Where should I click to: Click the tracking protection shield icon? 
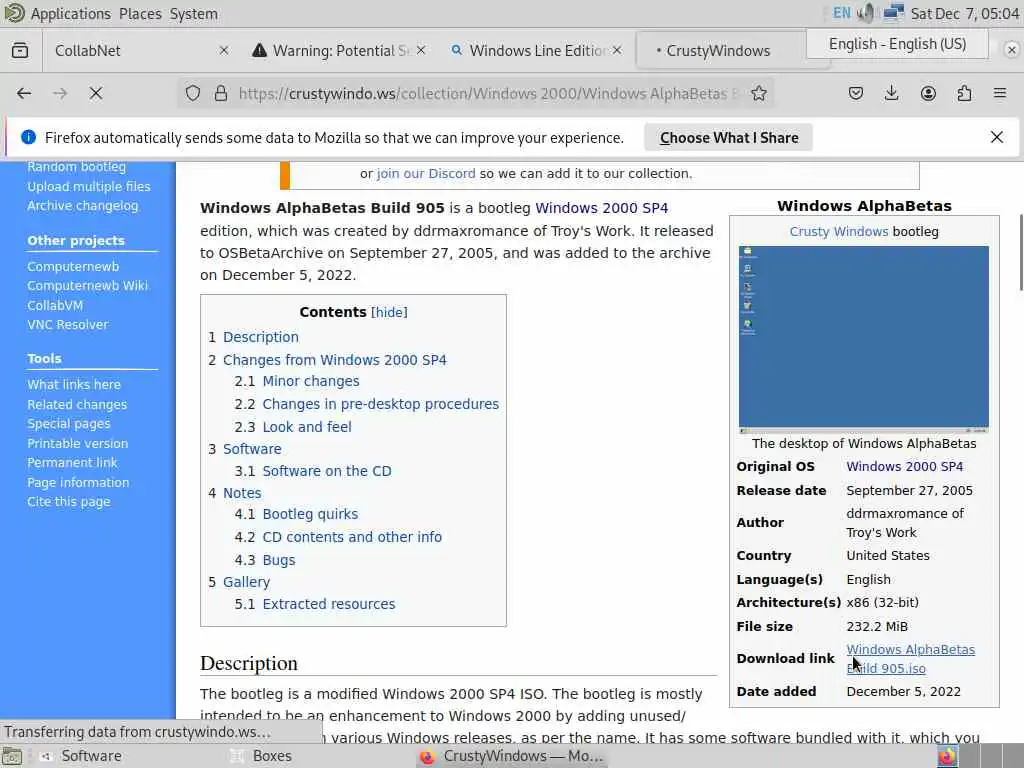[x=193, y=93]
